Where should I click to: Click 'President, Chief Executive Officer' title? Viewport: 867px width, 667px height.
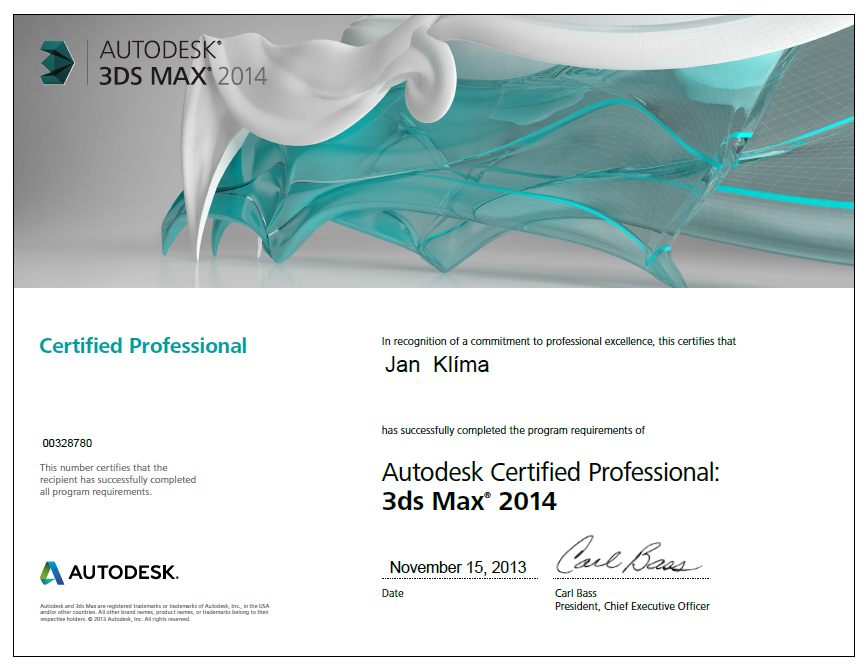[x=632, y=607]
